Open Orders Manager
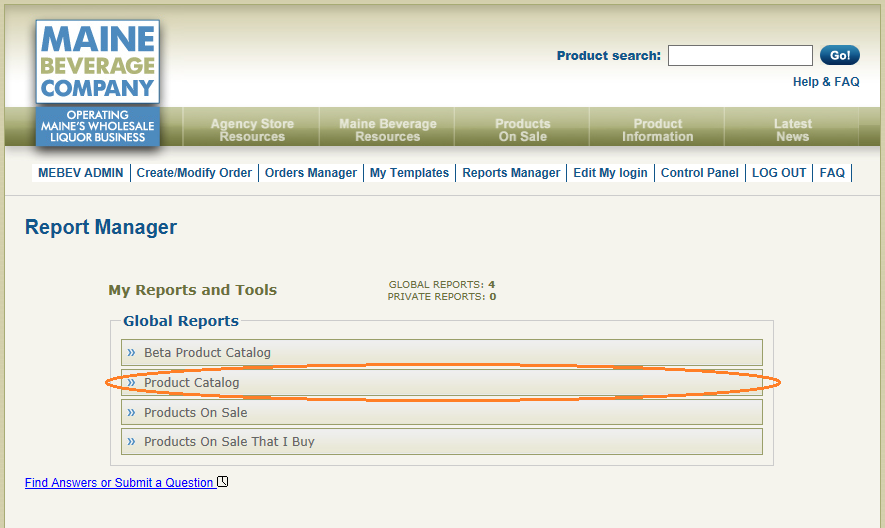The image size is (885, 528). coord(311,173)
